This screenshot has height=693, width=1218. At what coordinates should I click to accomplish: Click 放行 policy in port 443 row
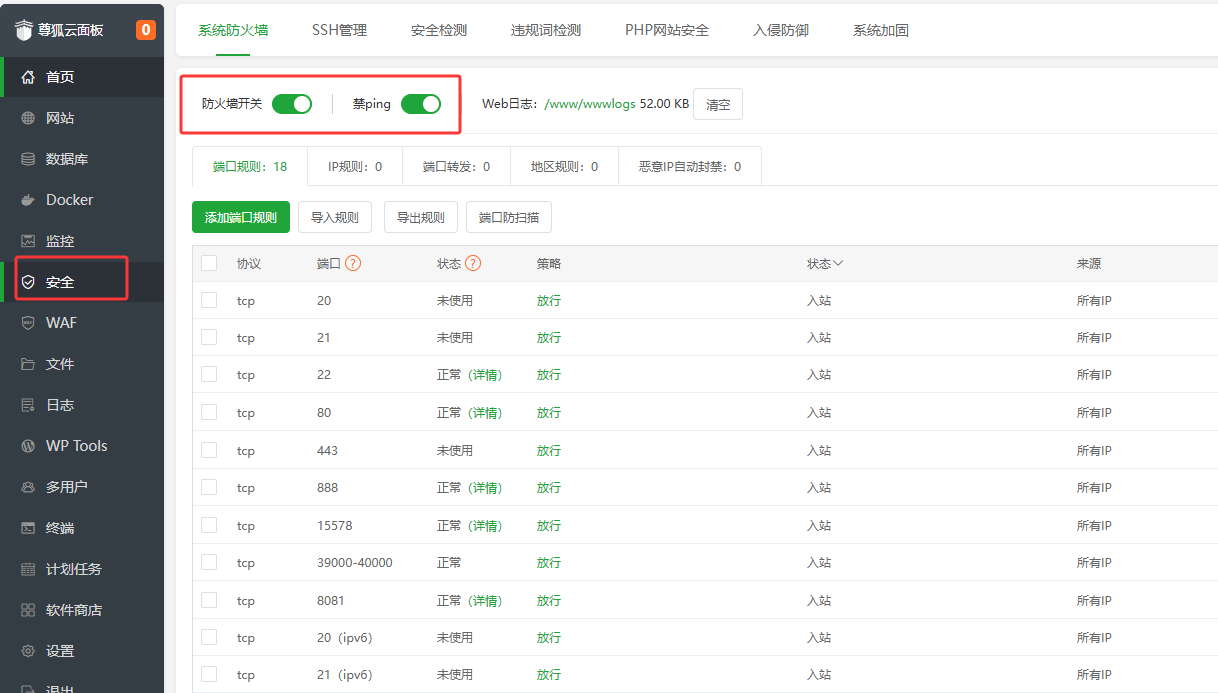click(549, 450)
